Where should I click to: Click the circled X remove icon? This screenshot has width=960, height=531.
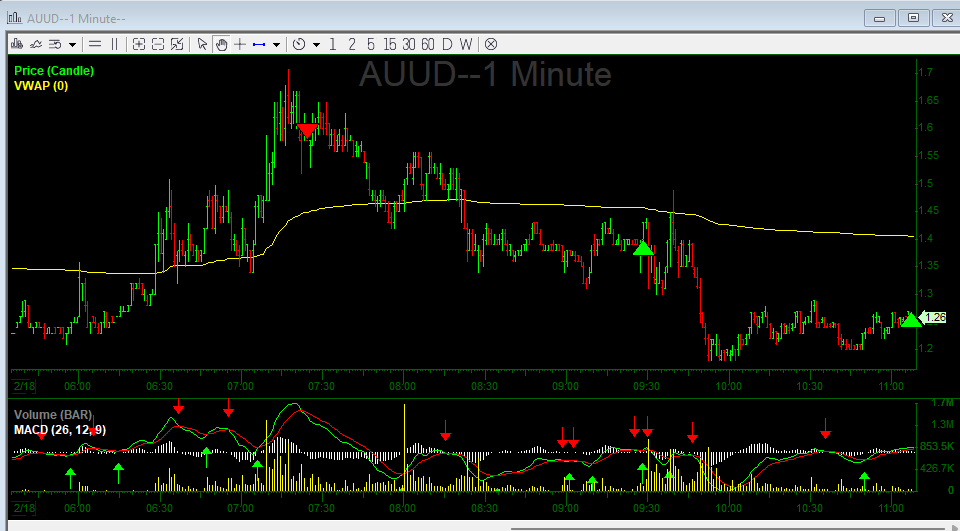(491, 44)
